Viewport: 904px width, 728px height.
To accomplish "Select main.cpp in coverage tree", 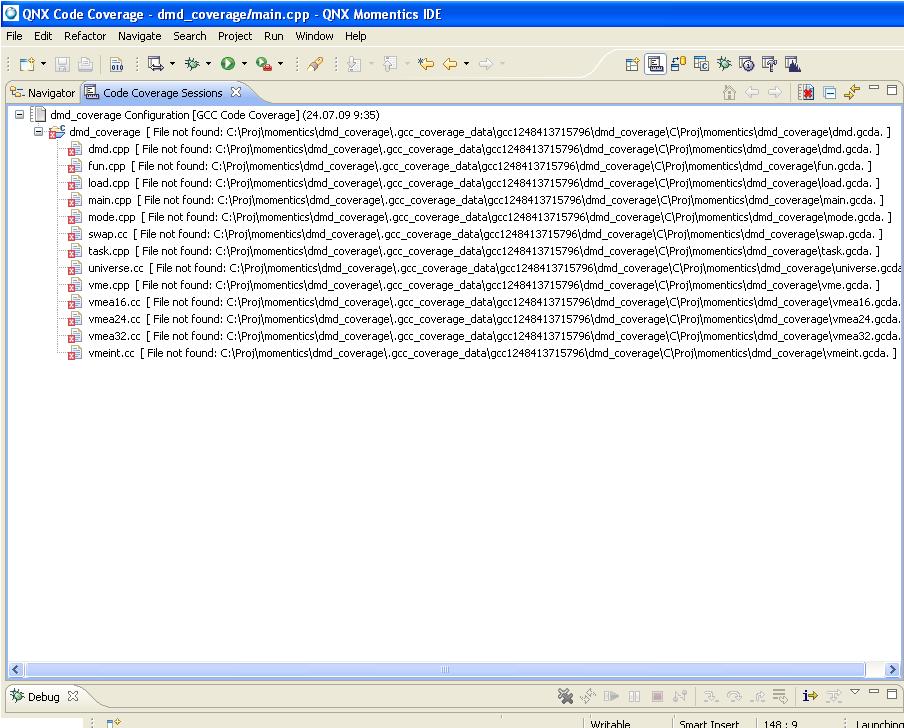I will pyautogui.click(x=109, y=200).
